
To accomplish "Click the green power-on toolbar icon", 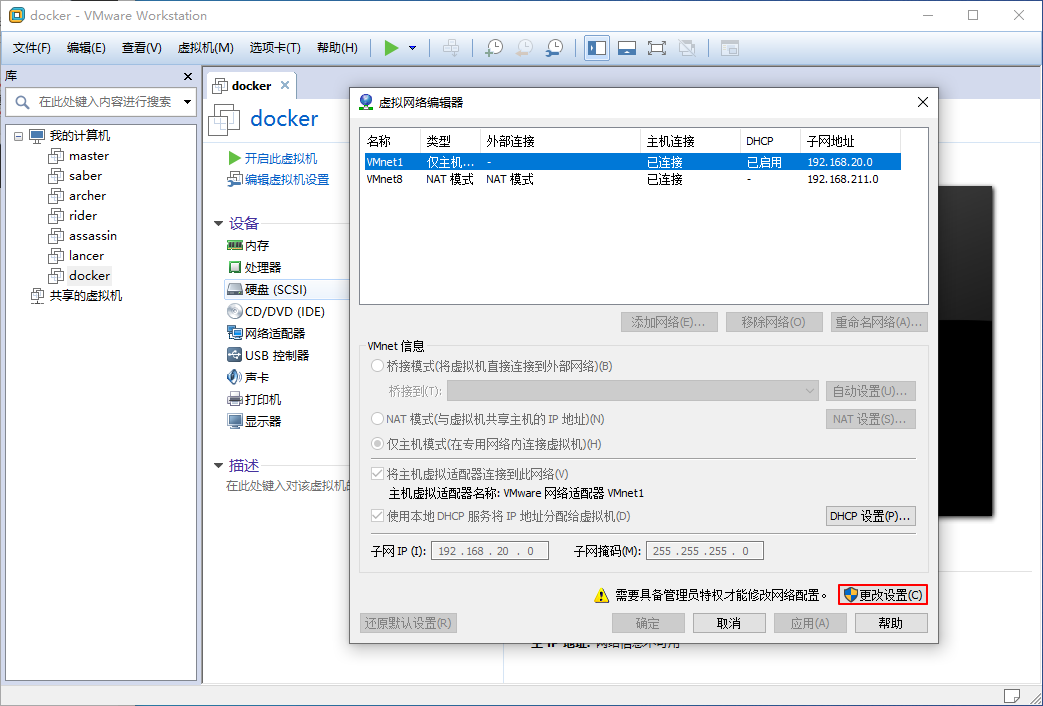I will point(393,47).
